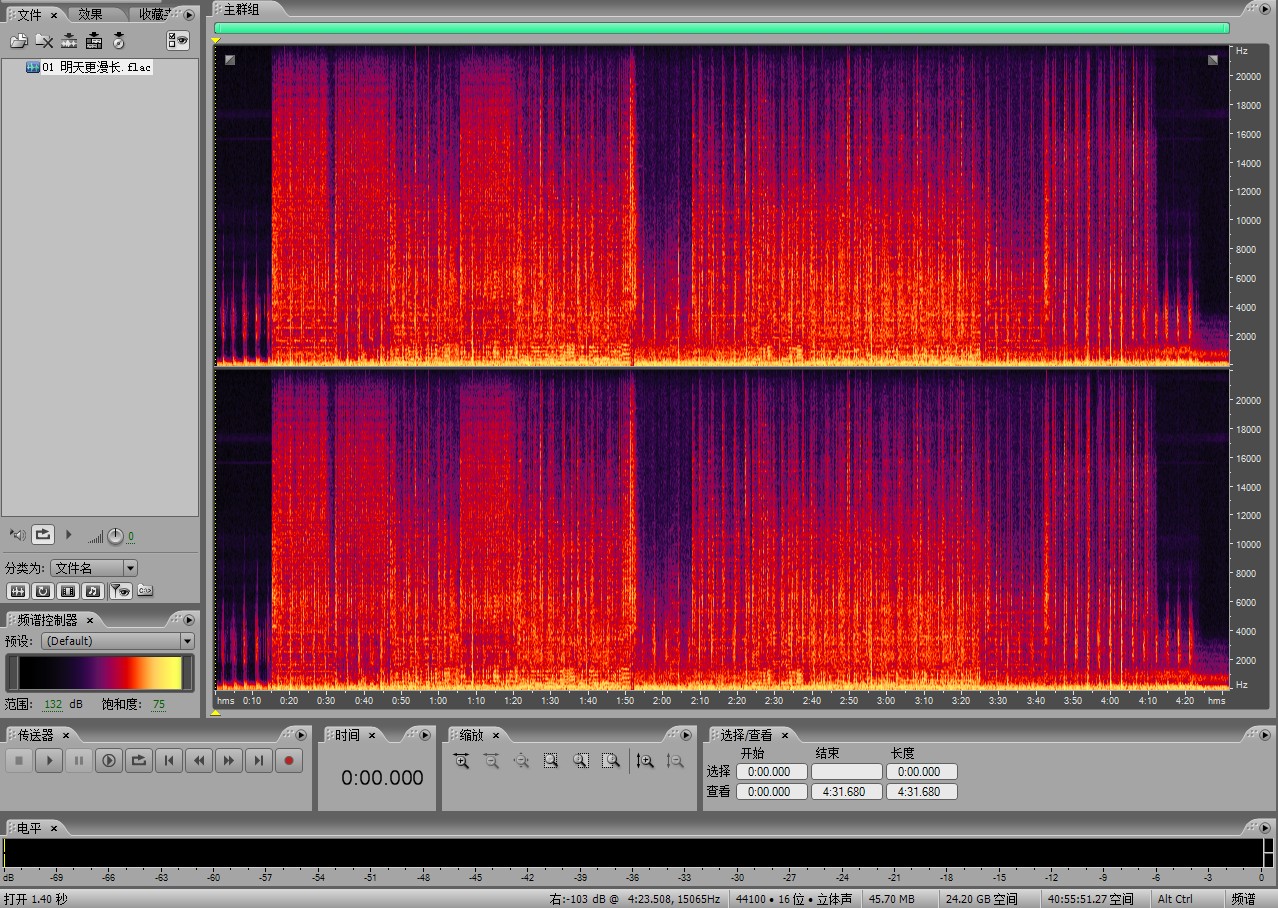Viewport: 1278px width, 908px height.
Task: Click the Rewind button
Action: pyautogui.click(x=199, y=761)
